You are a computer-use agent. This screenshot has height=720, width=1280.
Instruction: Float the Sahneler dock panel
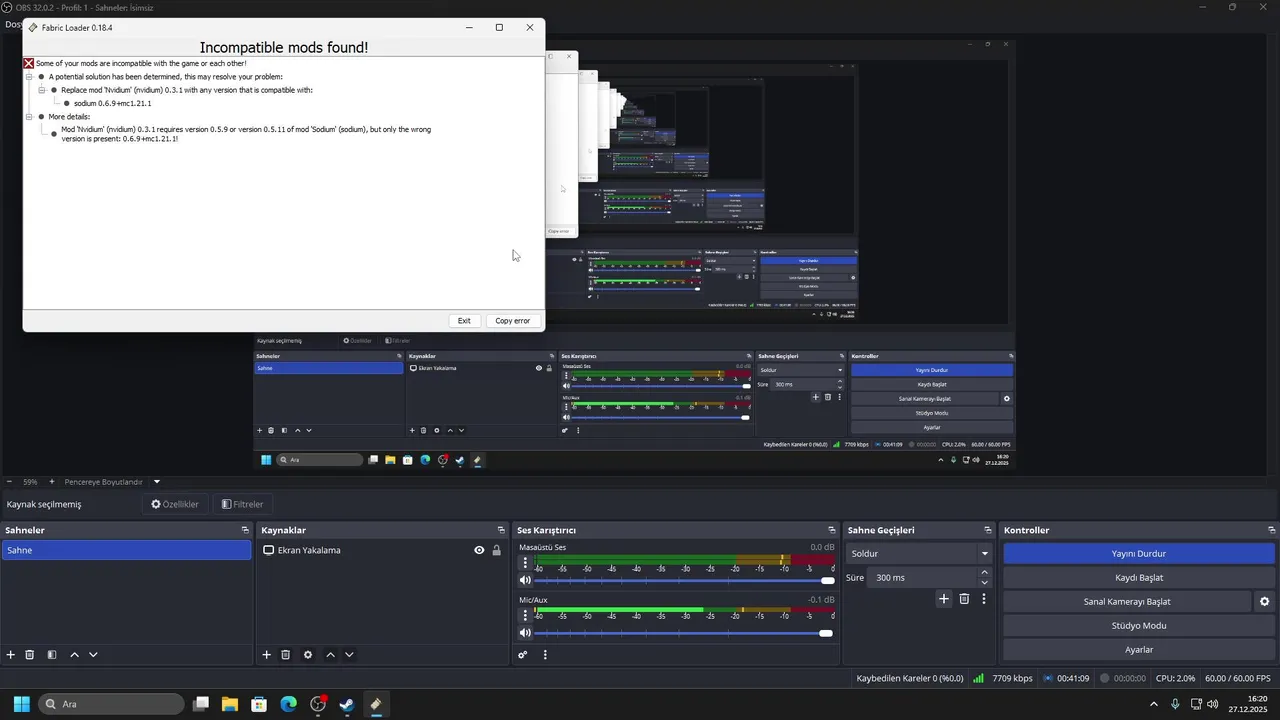tap(245, 530)
